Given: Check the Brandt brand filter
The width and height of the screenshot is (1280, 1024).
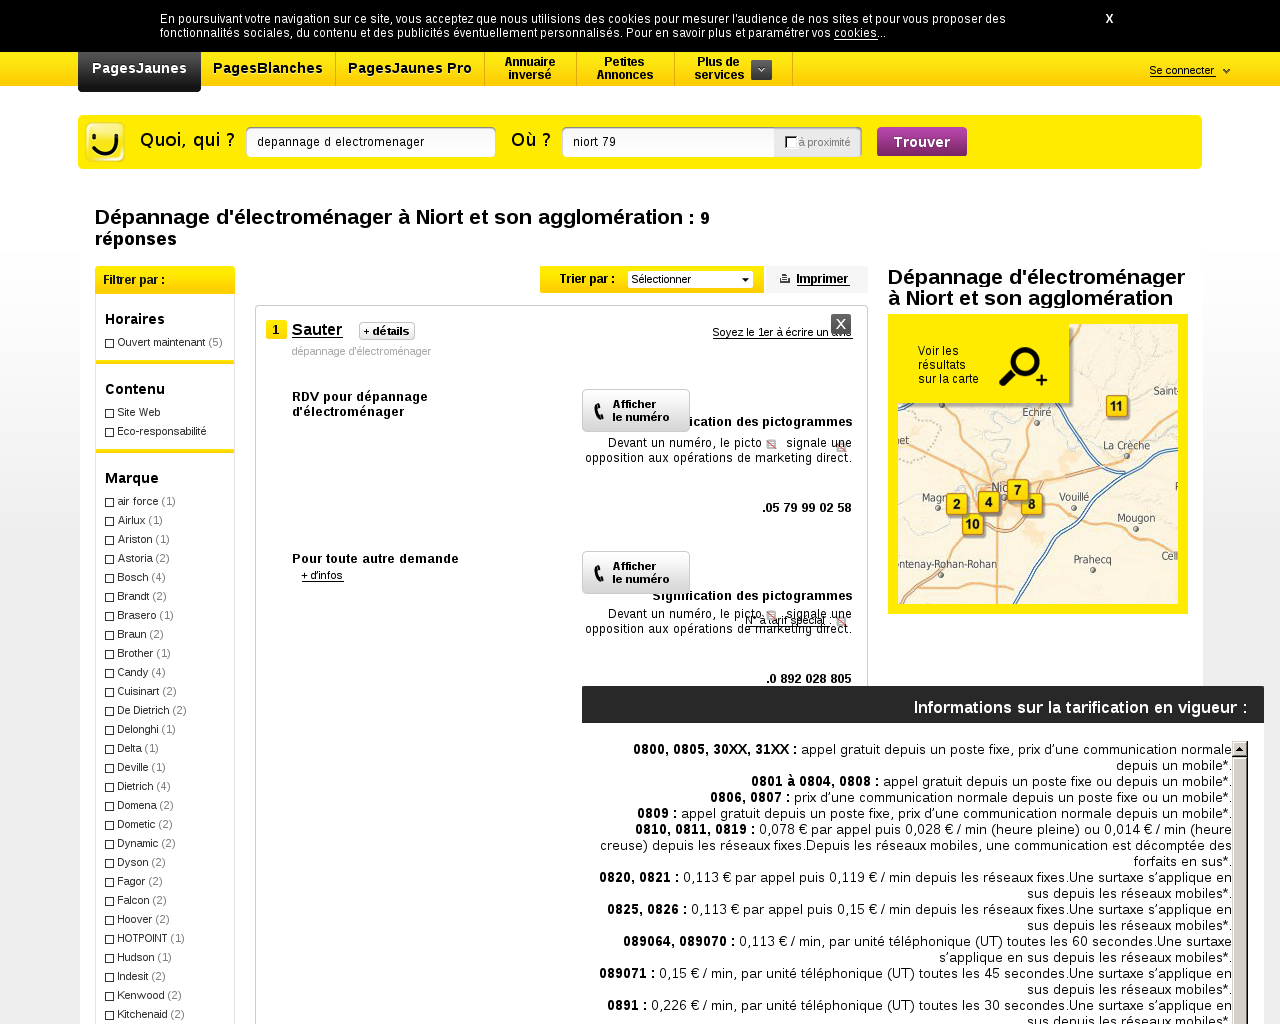Looking at the screenshot, I should pyautogui.click(x=110, y=597).
